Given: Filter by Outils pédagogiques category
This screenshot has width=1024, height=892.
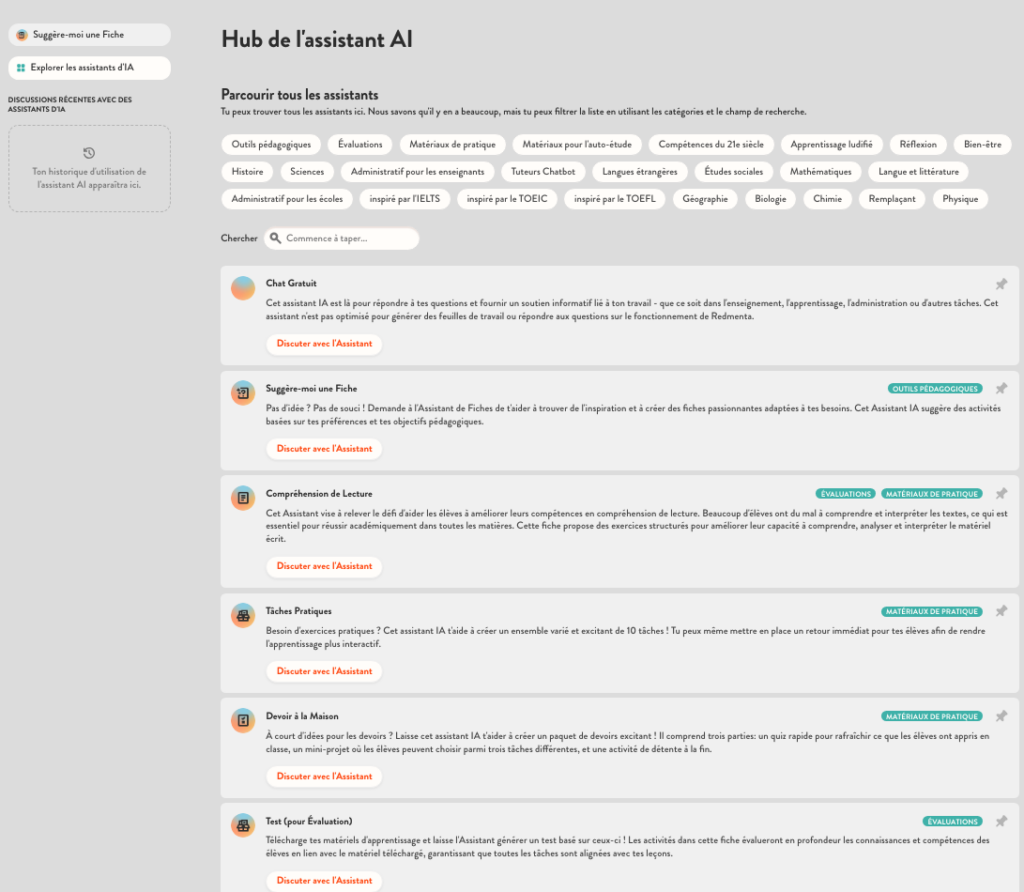Looking at the screenshot, I should (x=271, y=145).
